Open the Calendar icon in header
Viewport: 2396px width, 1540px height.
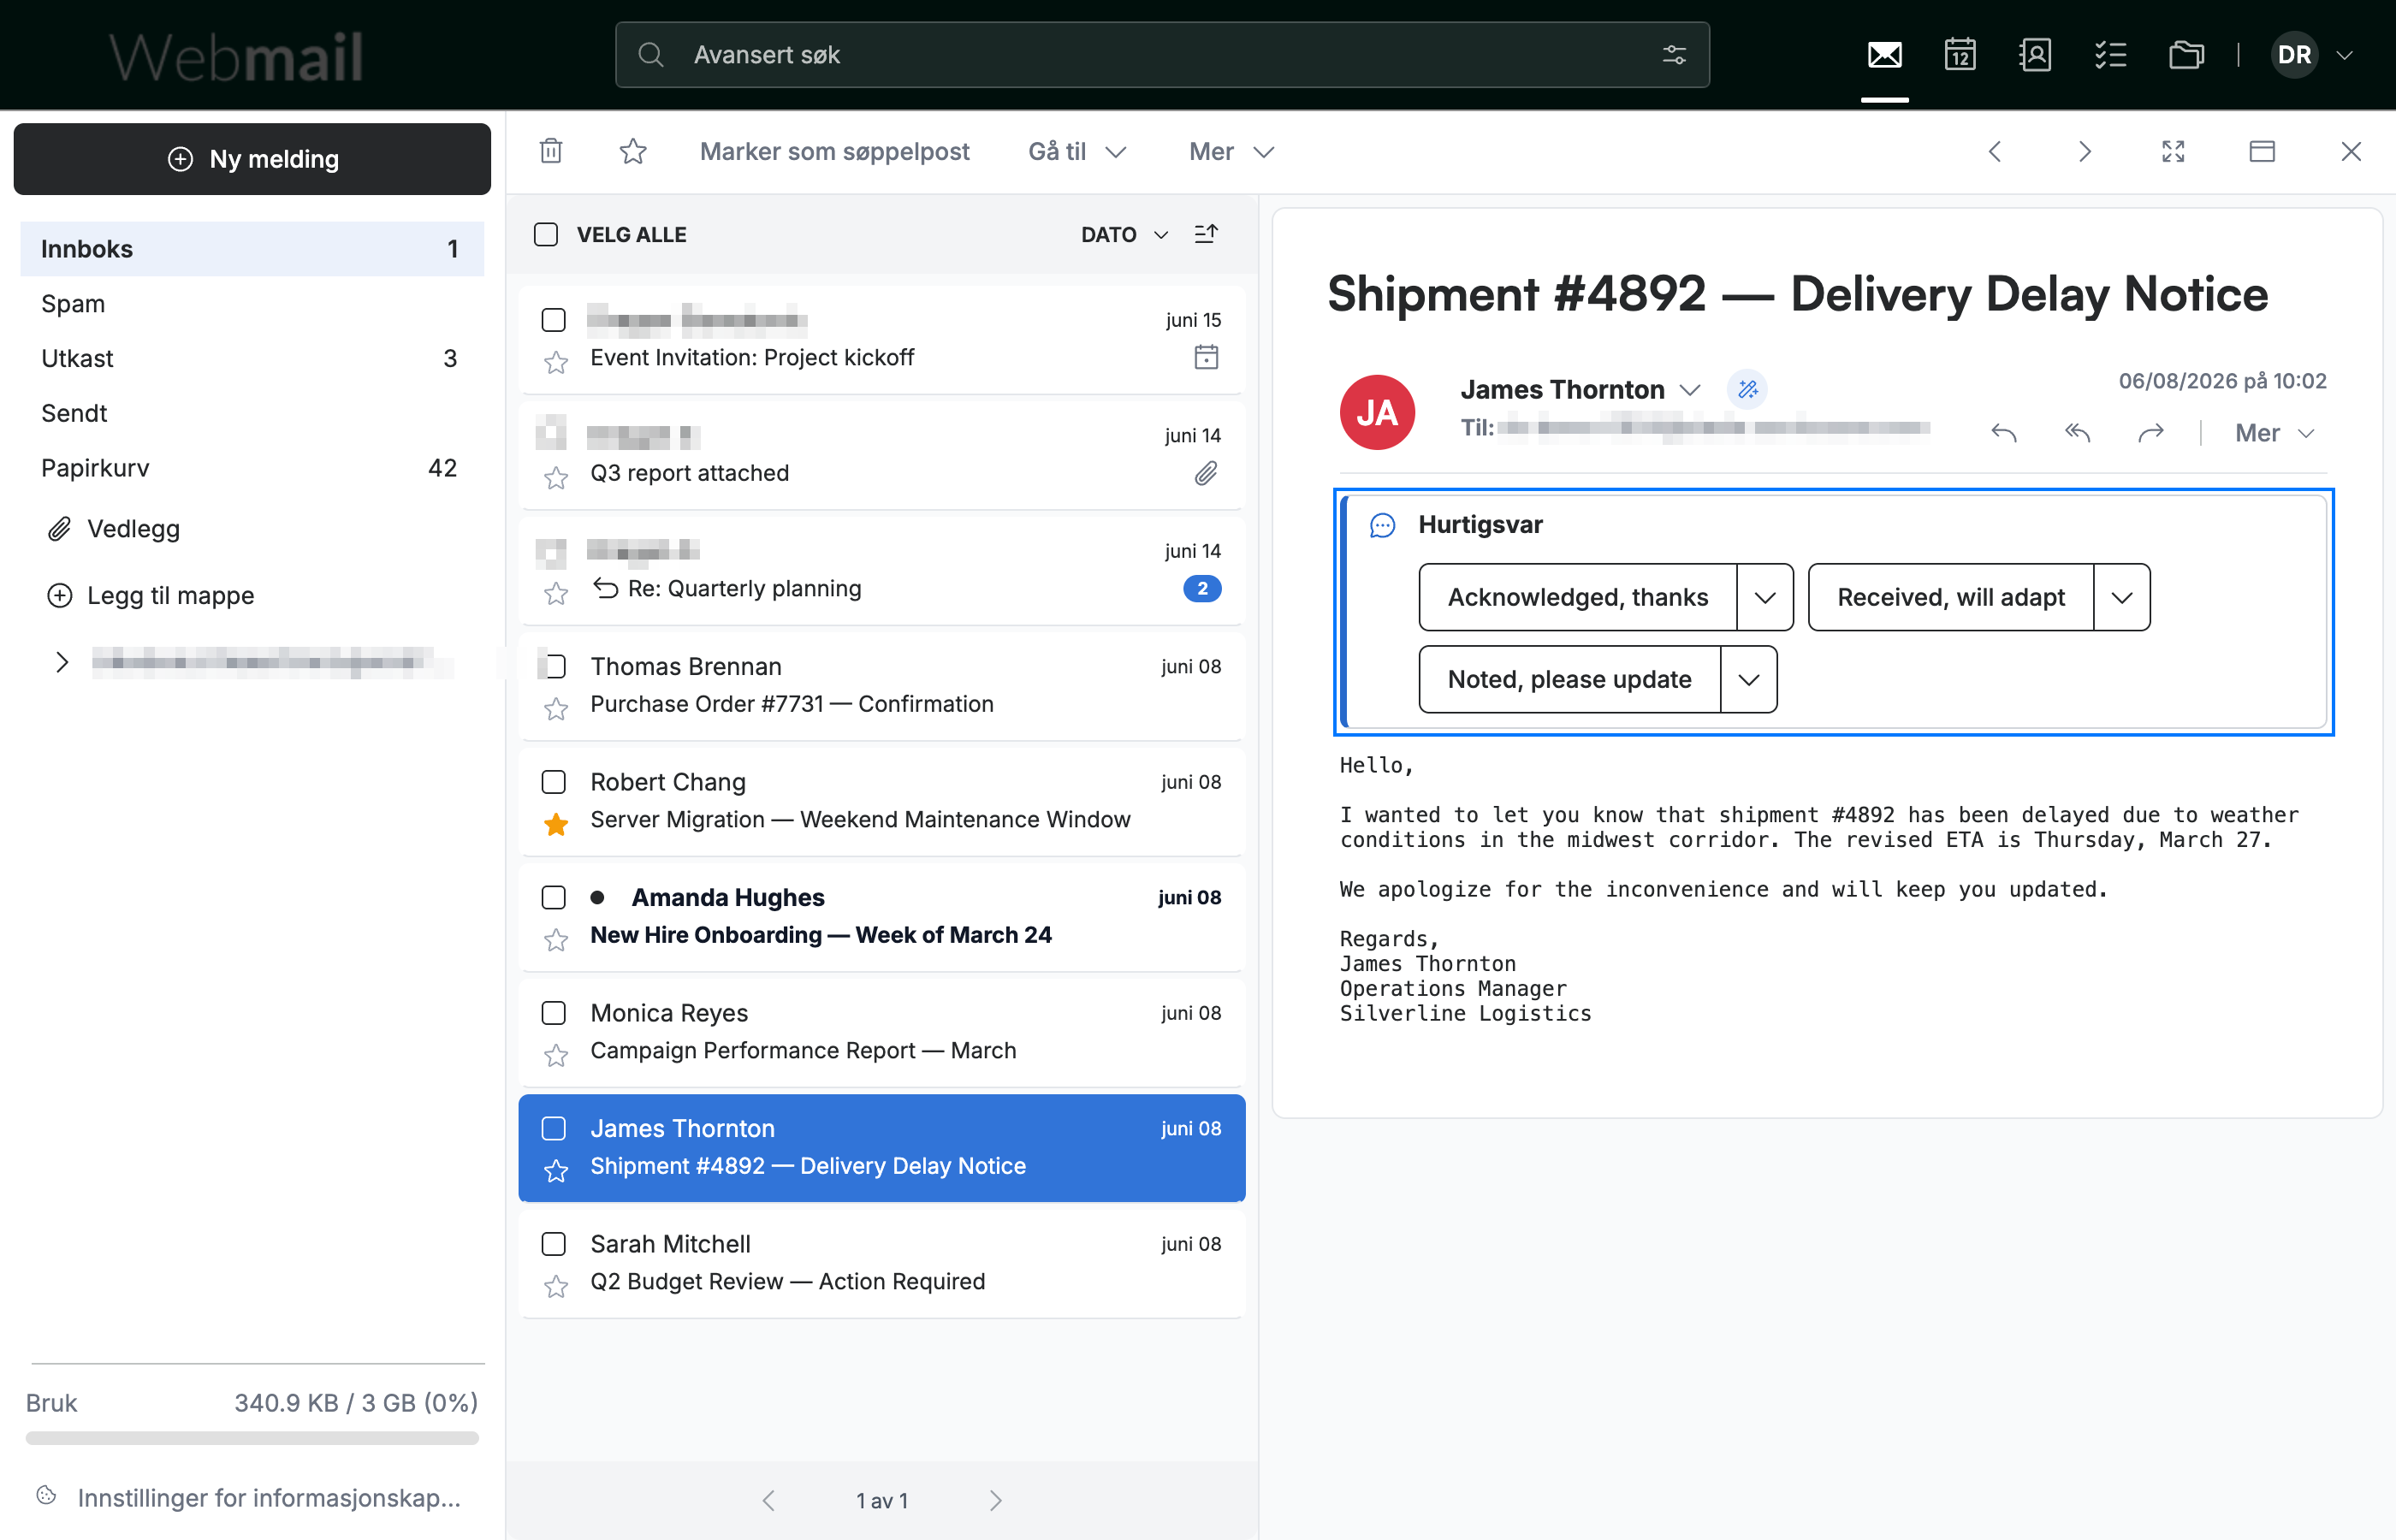1960,55
